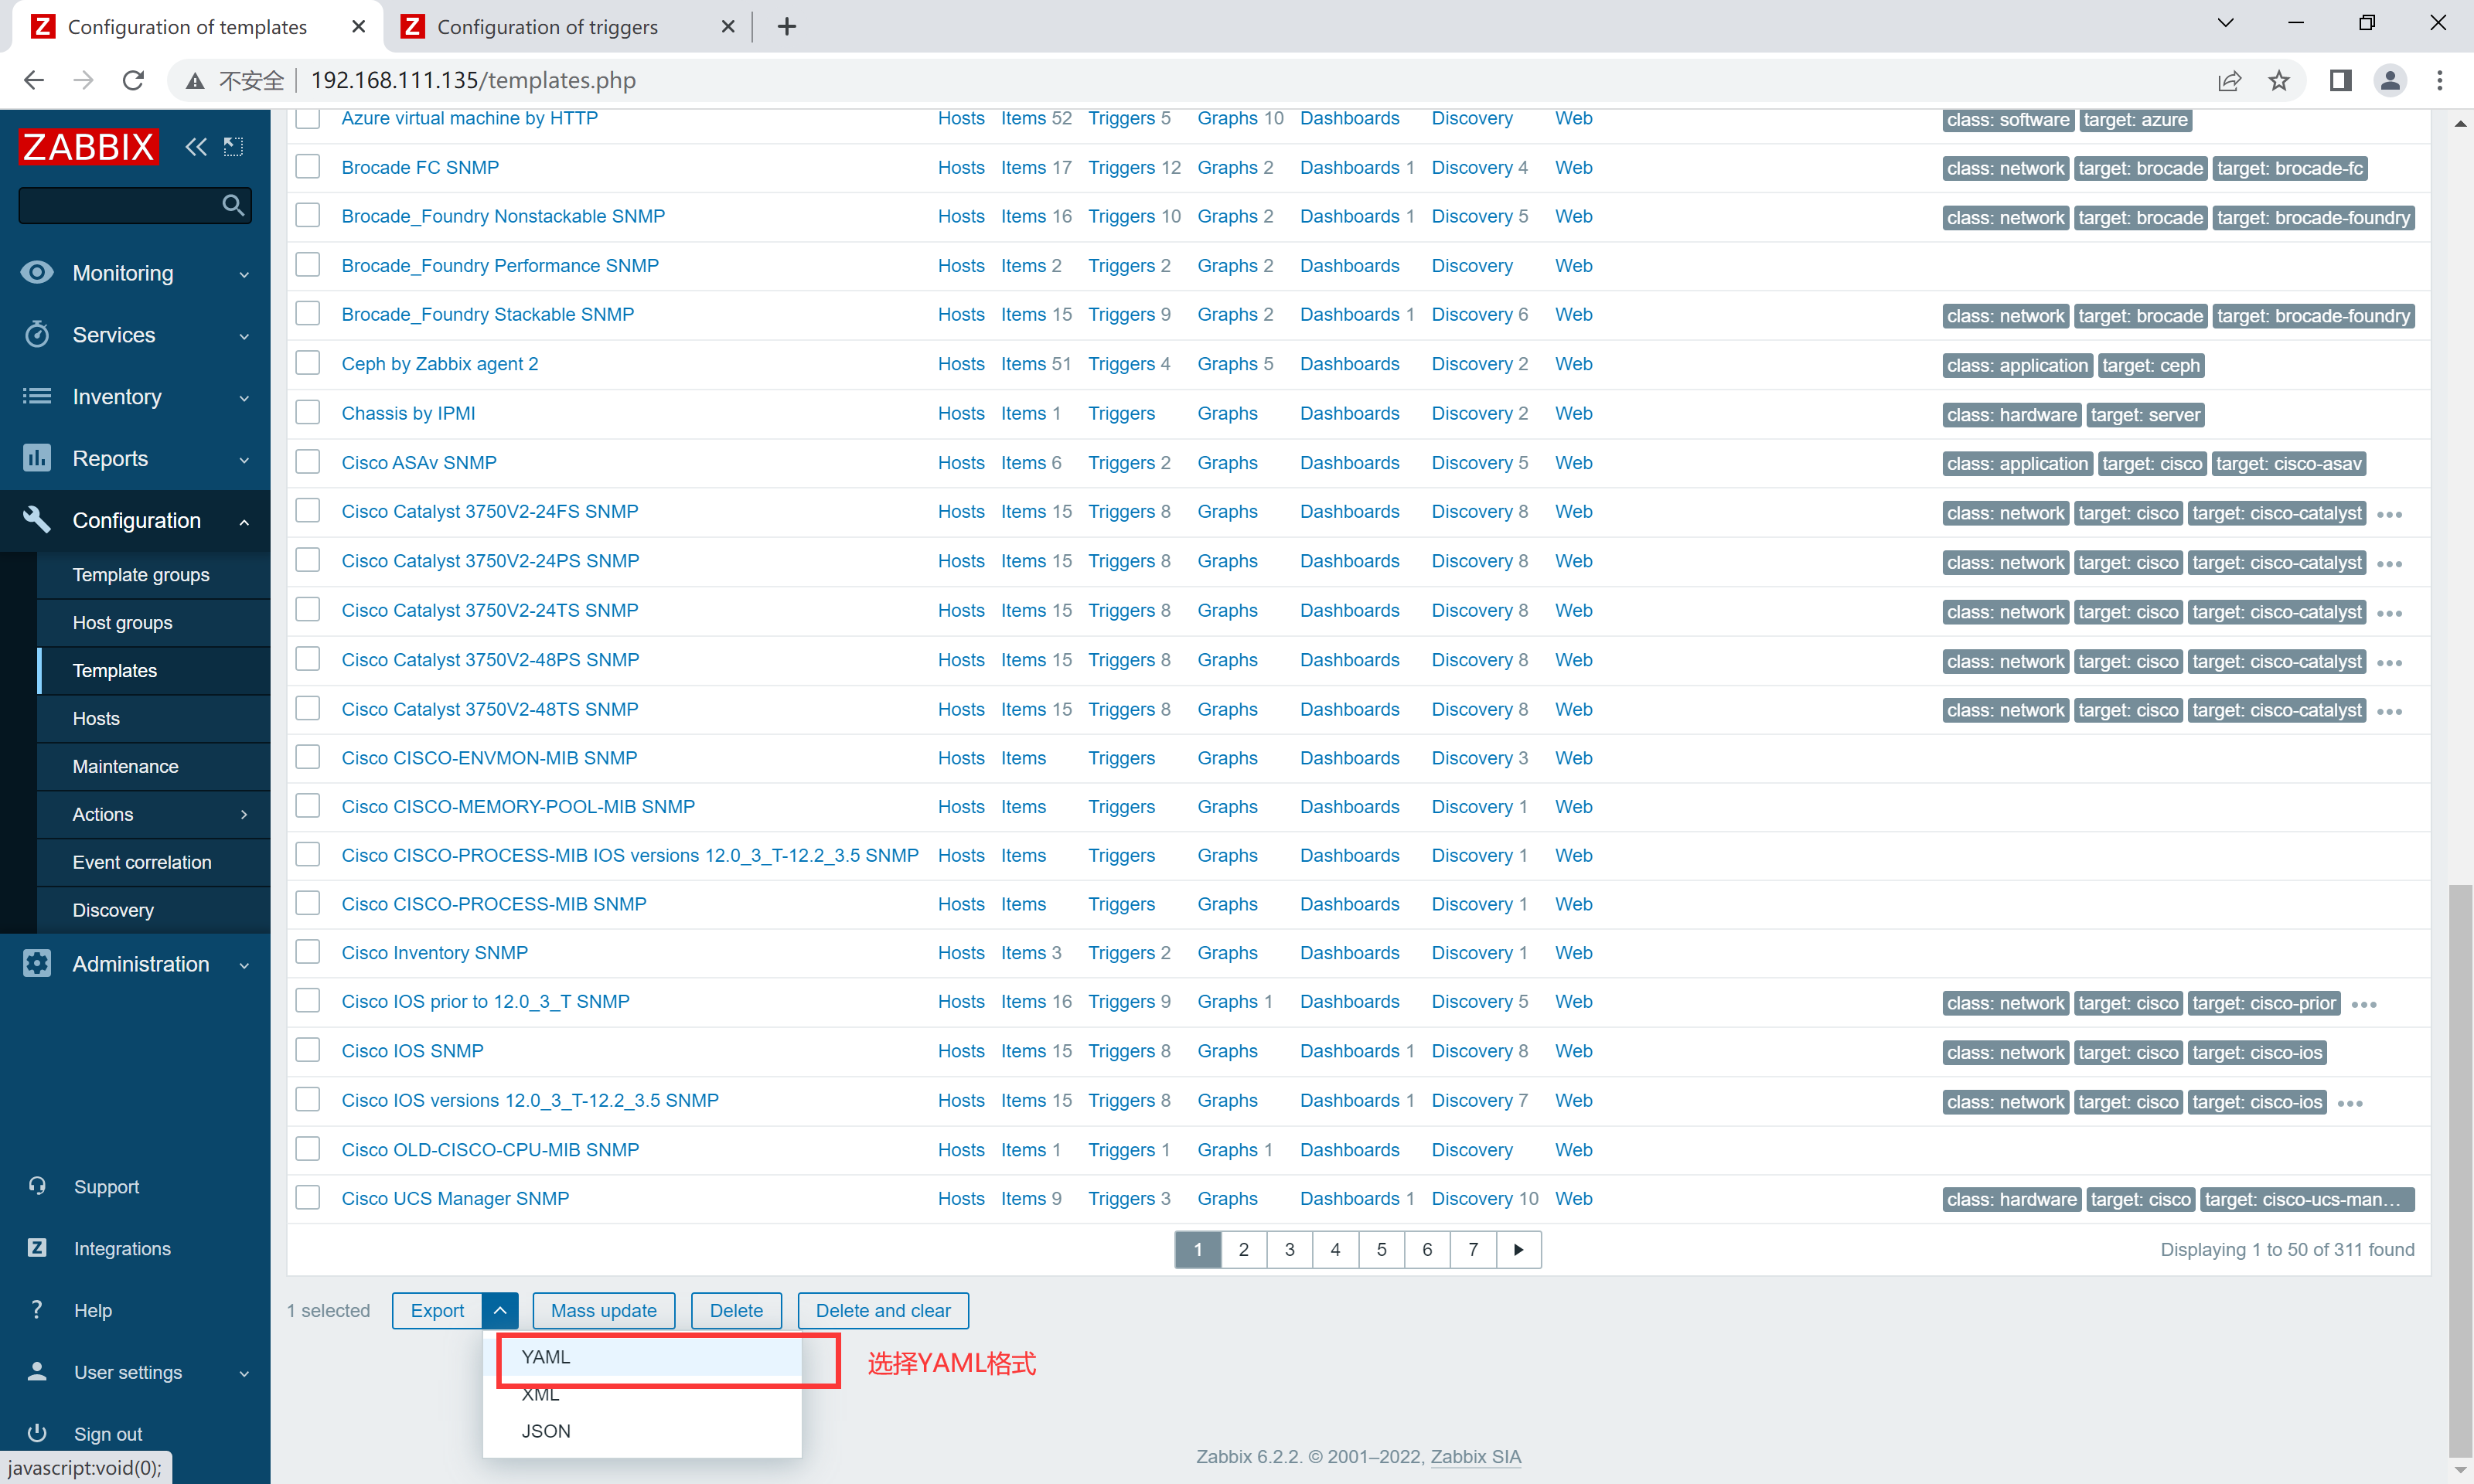Image resolution: width=2474 pixels, height=1484 pixels.
Task: Hide the sidebar using the hide icon
Action: point(233,147)
